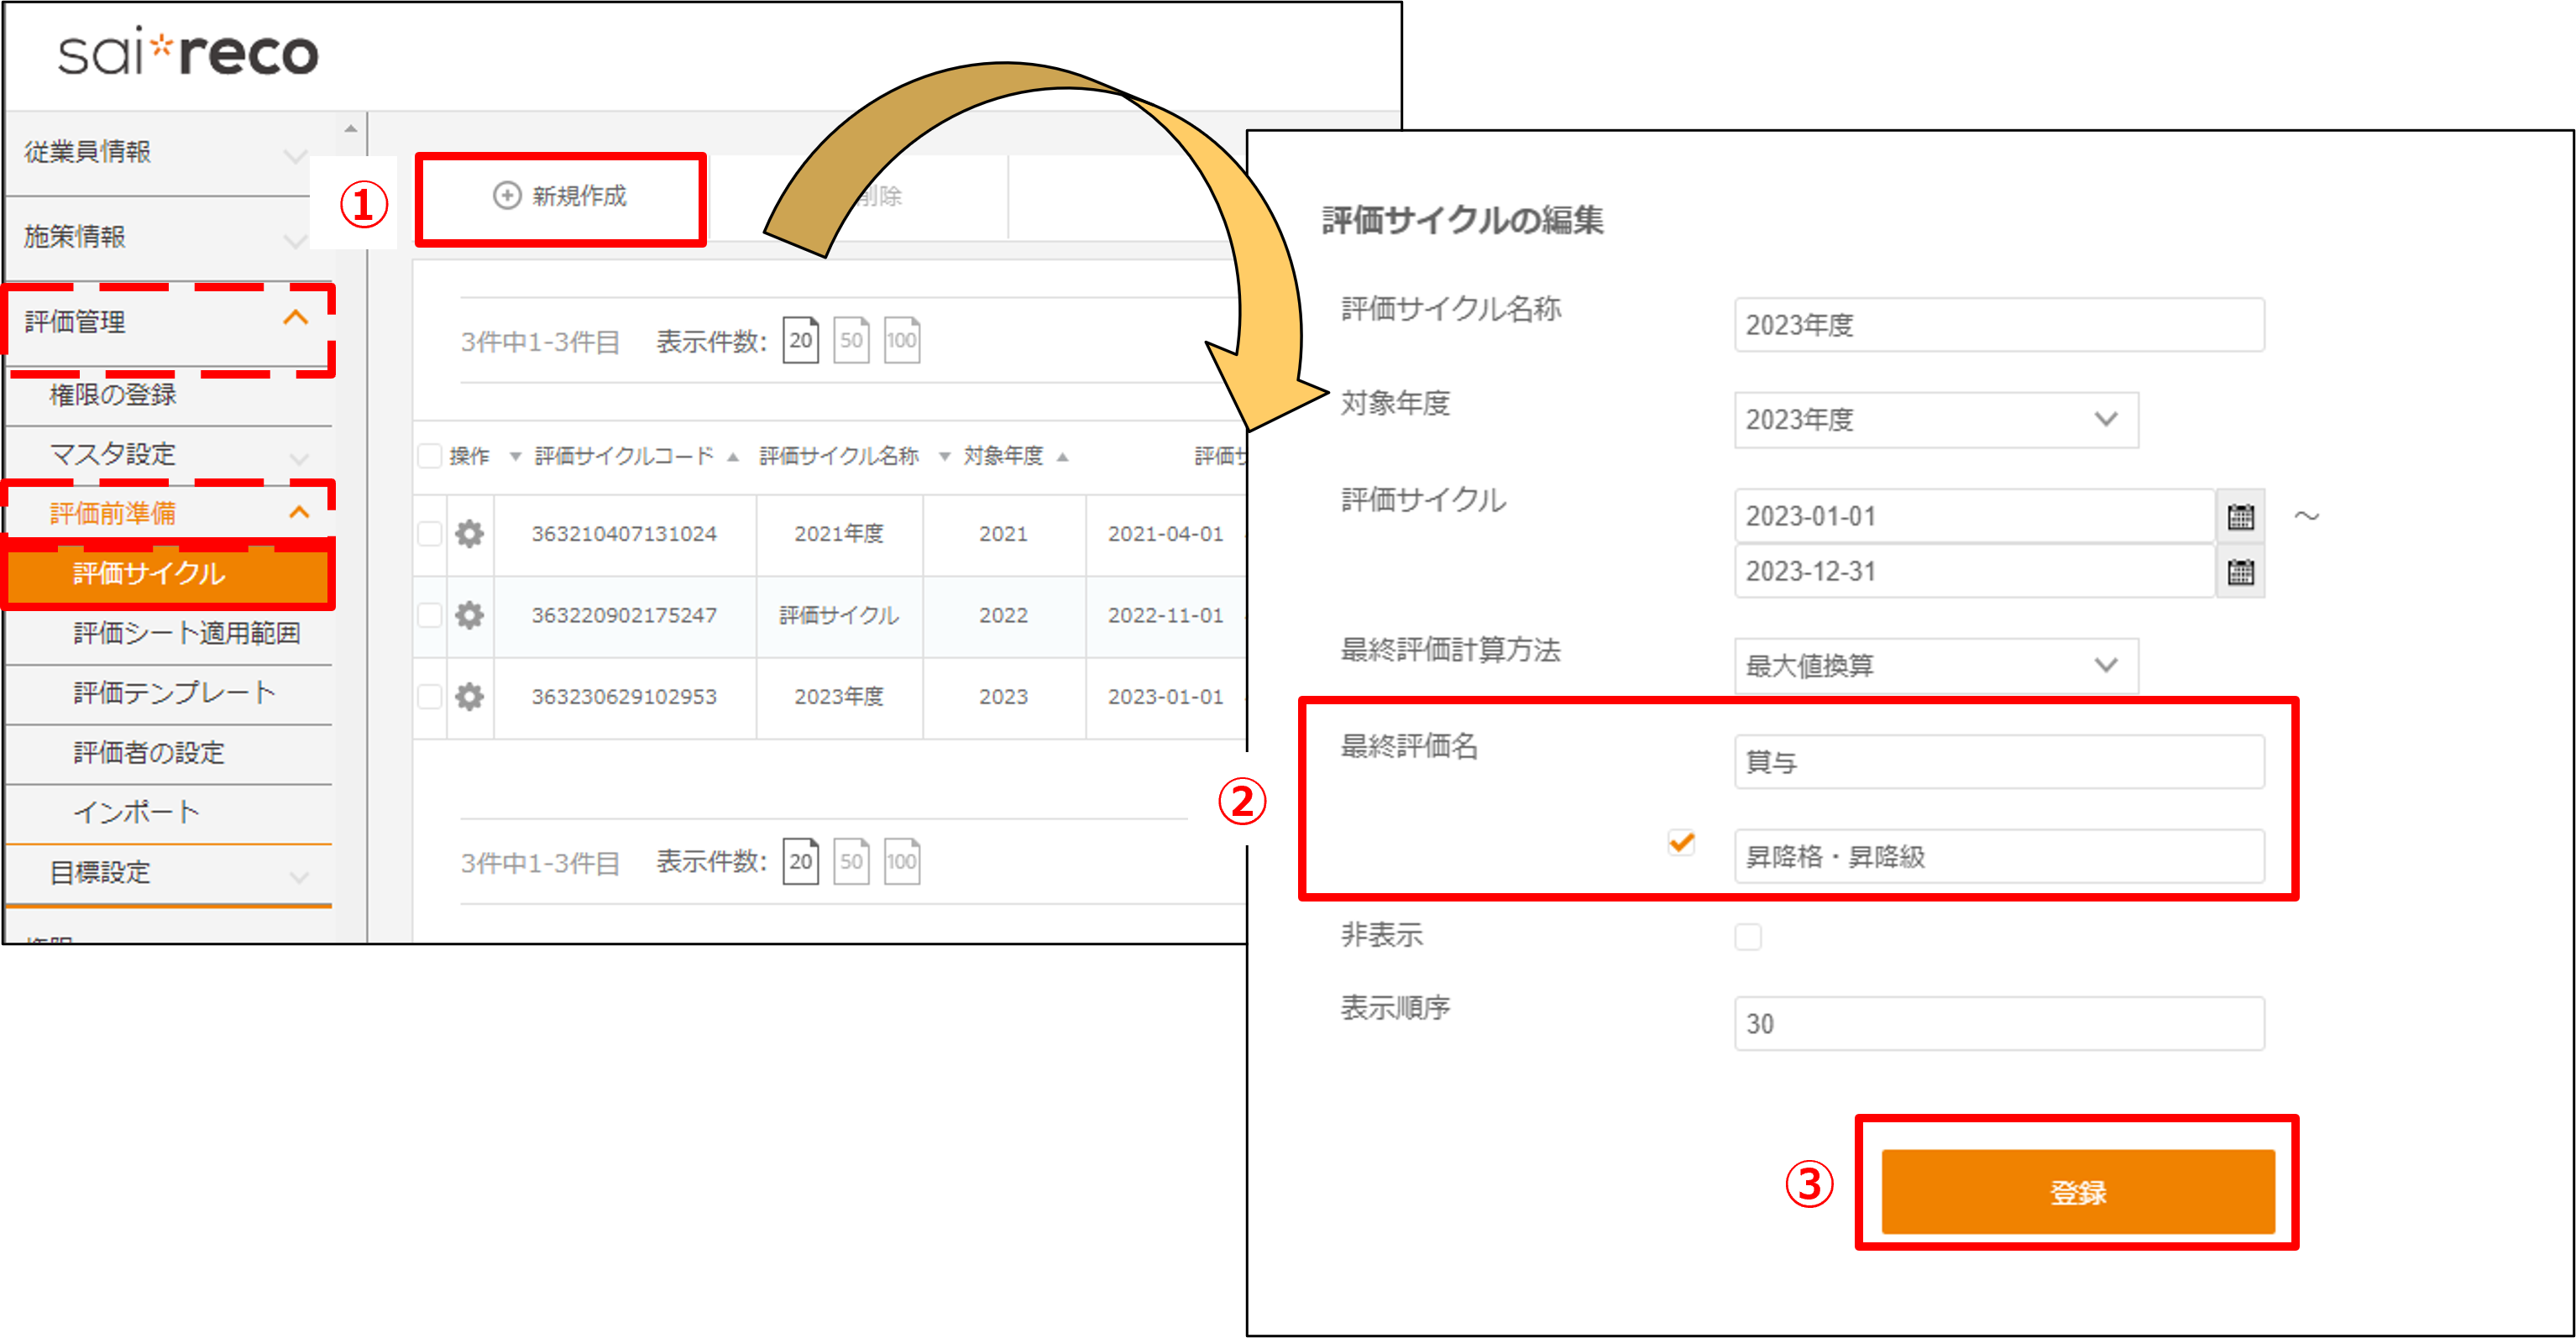Enable the 非表示 checkbox

pos(1749,936)
